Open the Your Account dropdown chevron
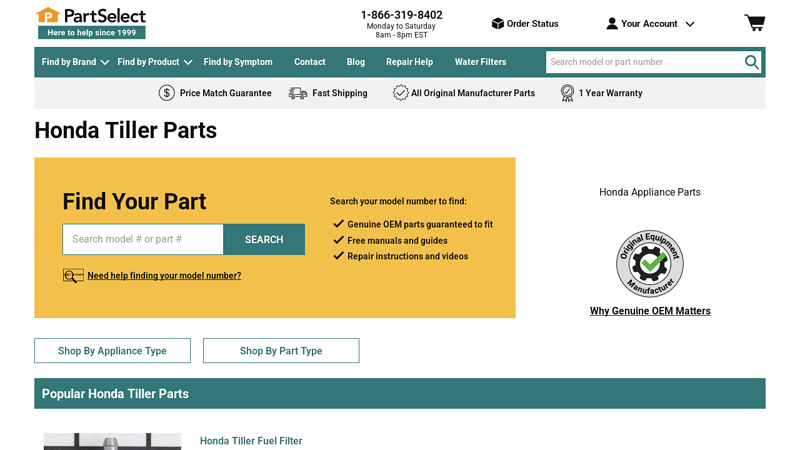The width and height of the screenshot is (800, 450). pyautogui.click(x=689, y=24)
